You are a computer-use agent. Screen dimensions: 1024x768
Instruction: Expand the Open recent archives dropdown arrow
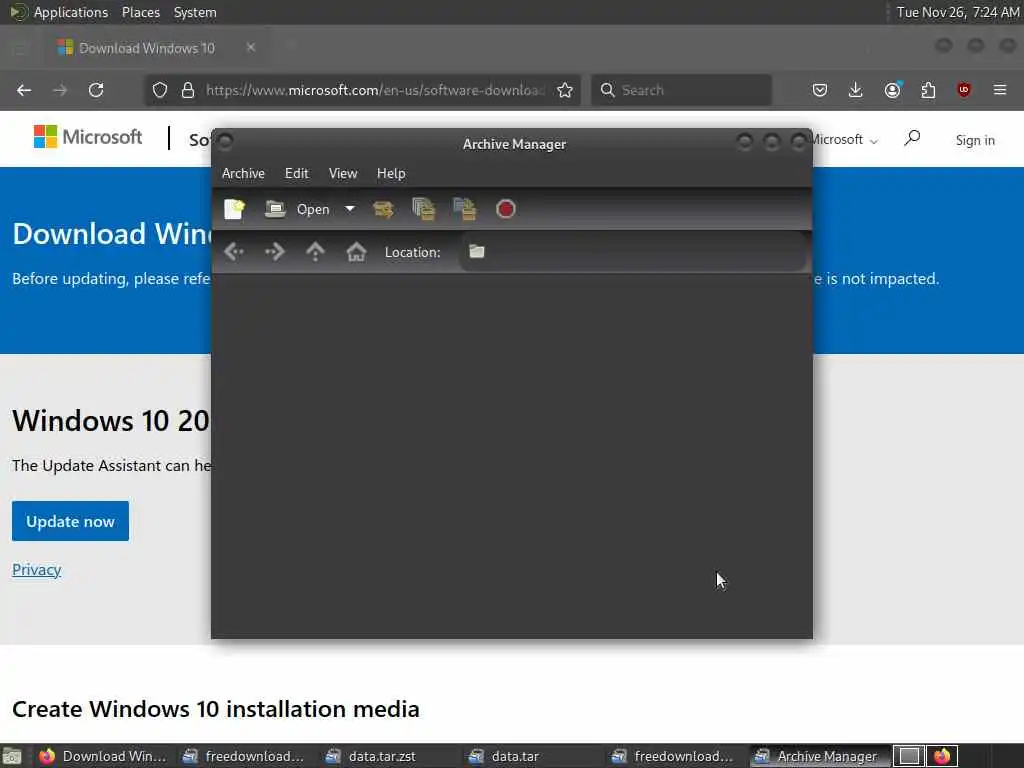[x=350, y=209]
